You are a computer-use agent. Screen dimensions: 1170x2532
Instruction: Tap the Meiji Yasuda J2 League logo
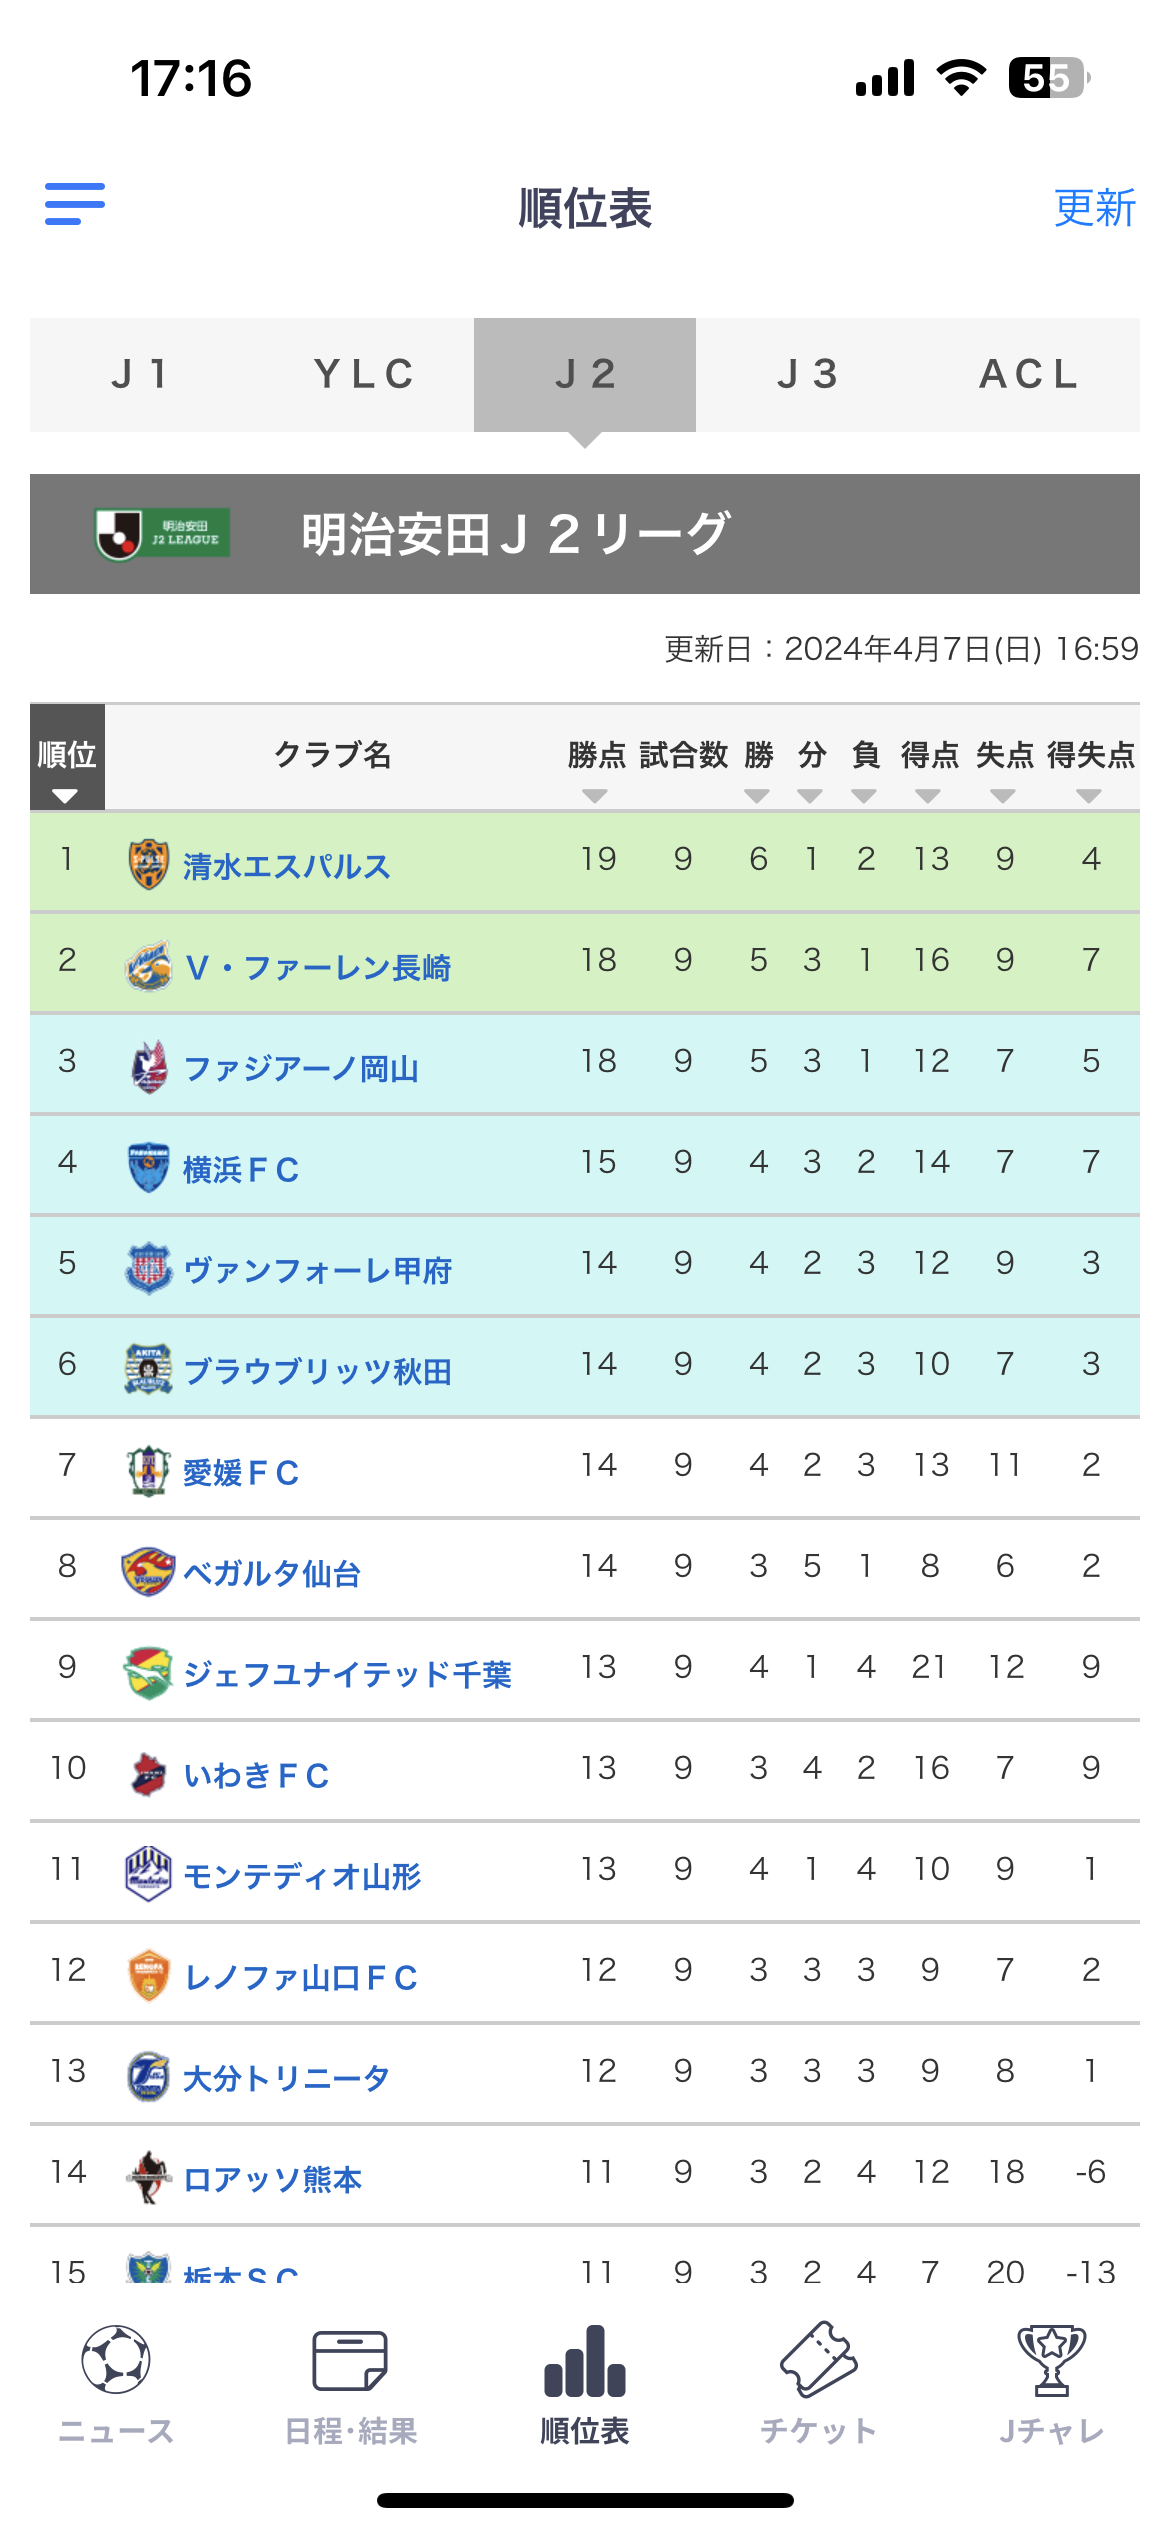pos(163,534)
